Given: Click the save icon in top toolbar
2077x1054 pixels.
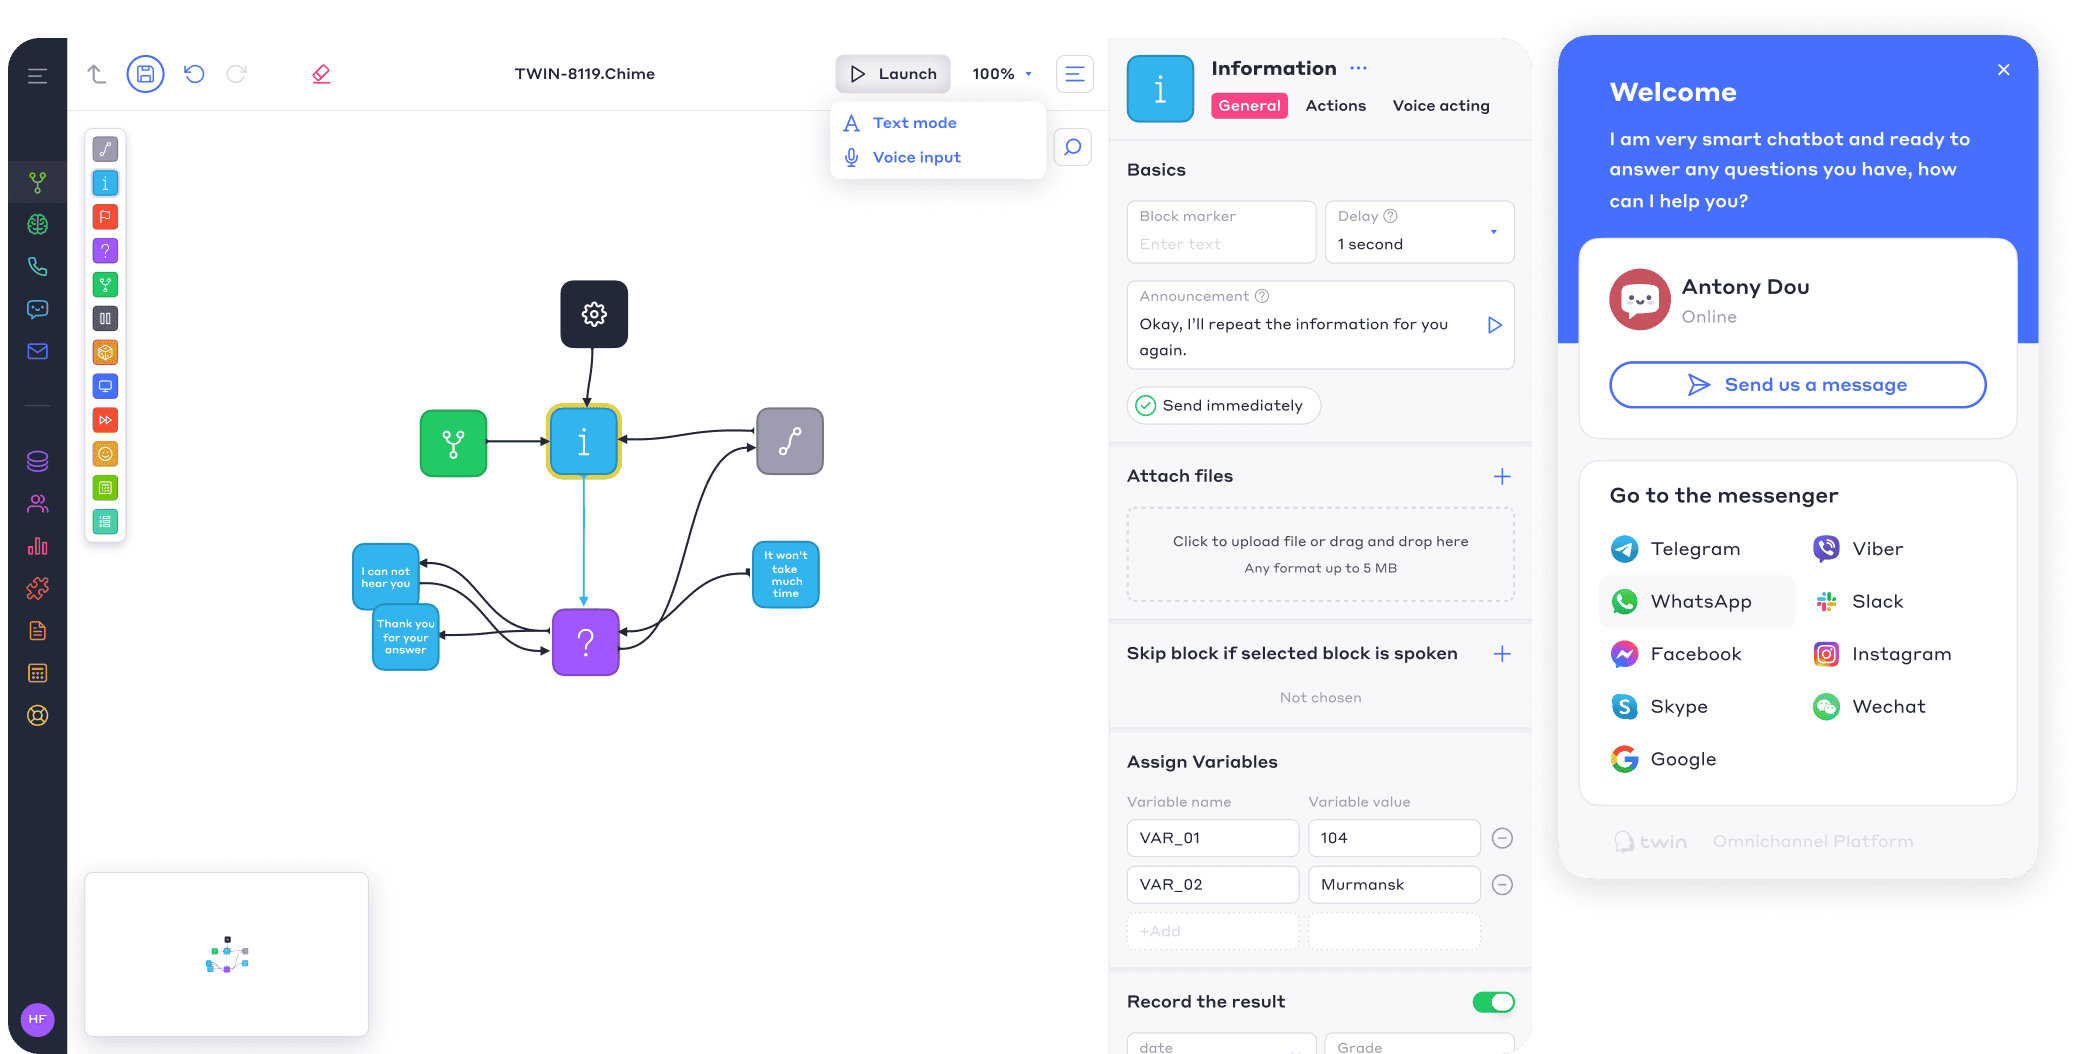Looking at the screenshot, I should (x=145, y=74).
